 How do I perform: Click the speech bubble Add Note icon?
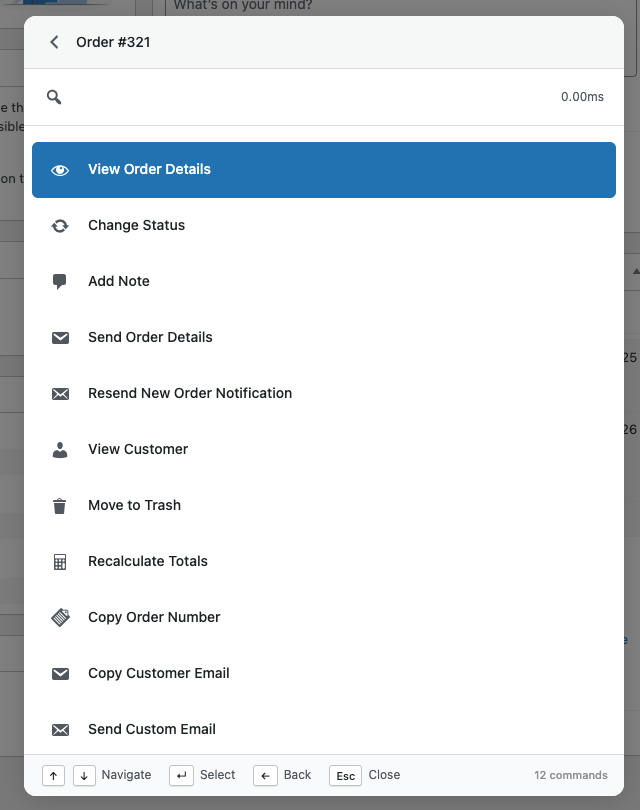pyautogui.click(x=60, y=282)
